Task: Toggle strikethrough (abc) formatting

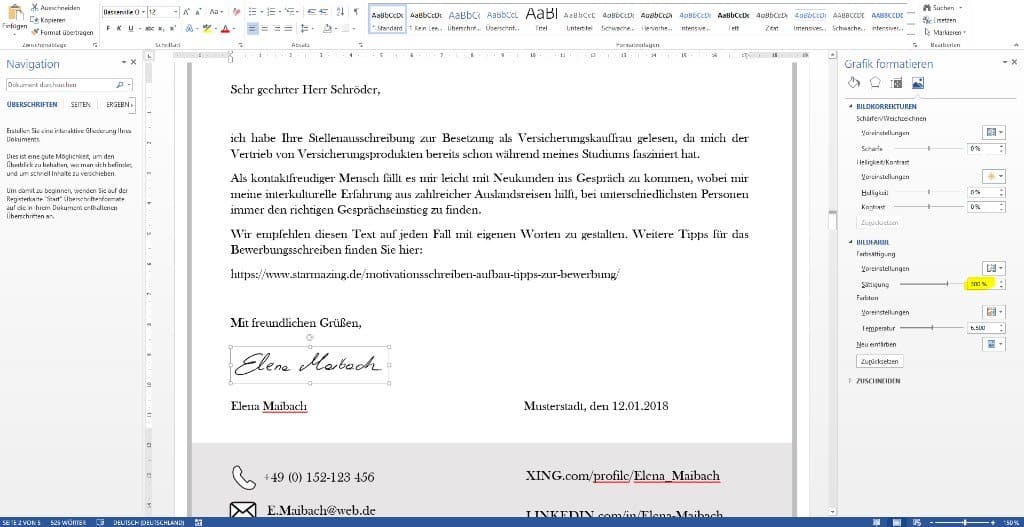Action: [x=150, y=29]
